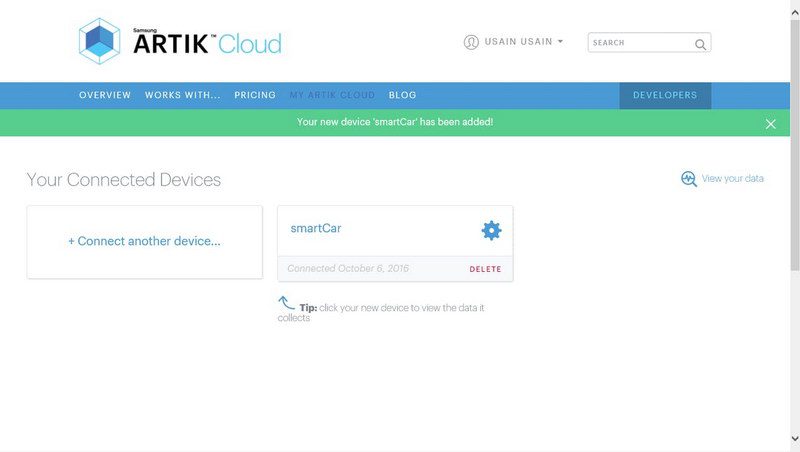Click the 'Your Connected Devices' heading

[x=124, y=180]
